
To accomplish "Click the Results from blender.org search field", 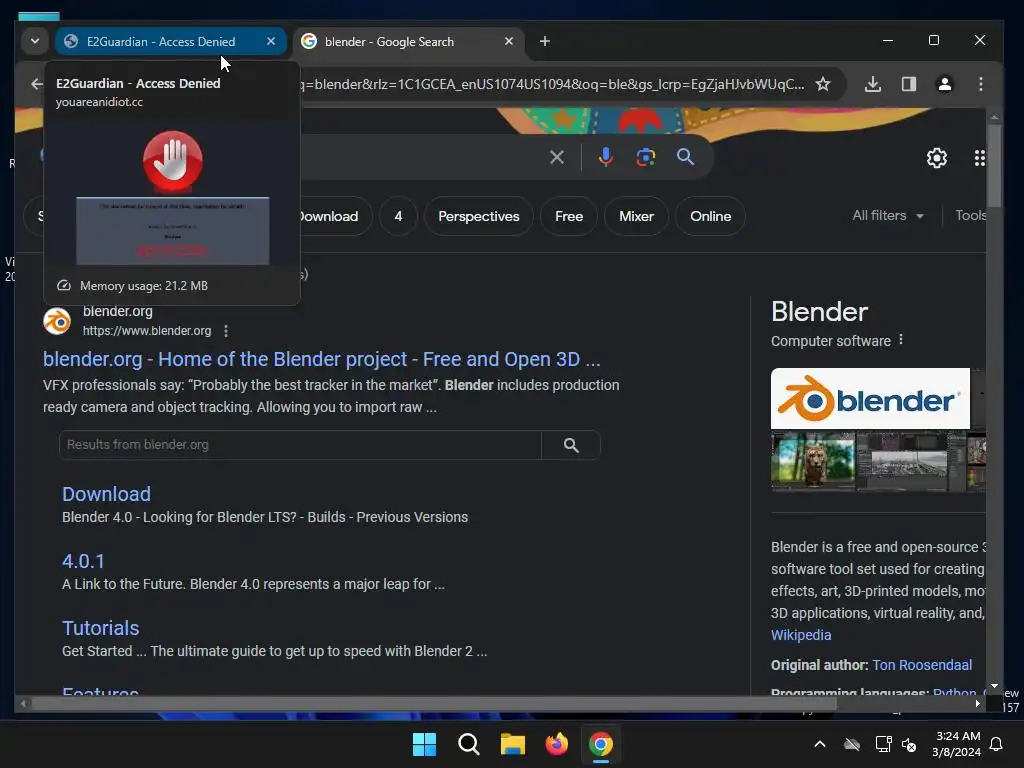I will click(300, 445).
